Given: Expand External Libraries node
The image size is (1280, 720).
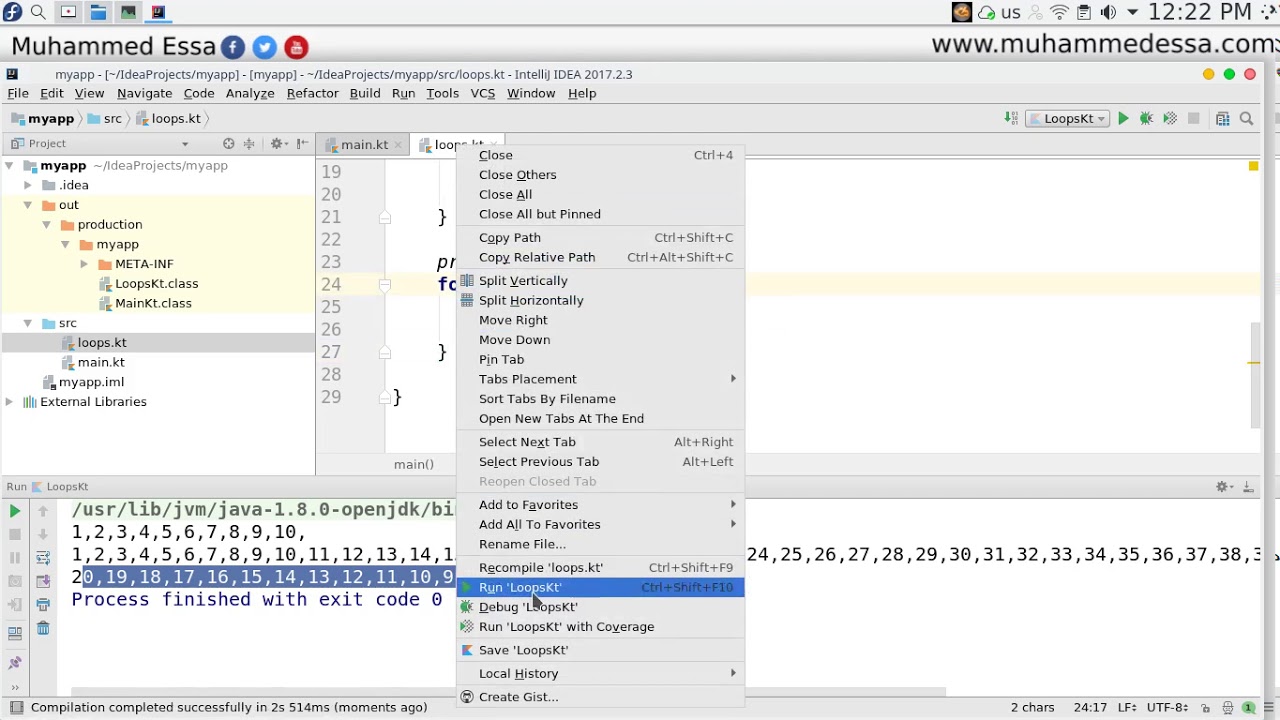Looking at the screenshot, I should pyautogui.click(x=9, y=402).
